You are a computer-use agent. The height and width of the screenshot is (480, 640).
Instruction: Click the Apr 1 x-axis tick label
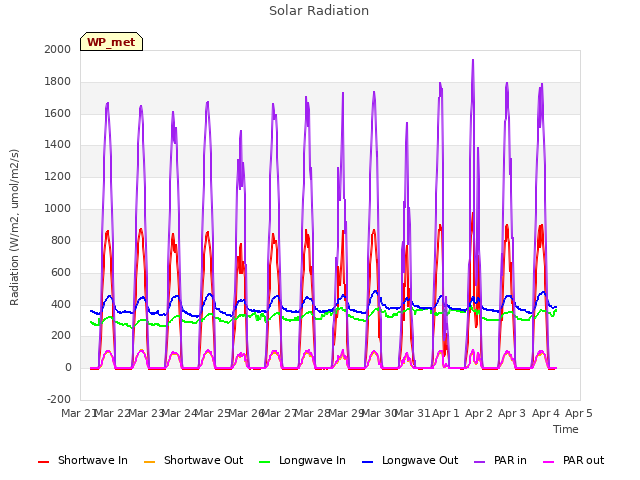tap(446, 413)
